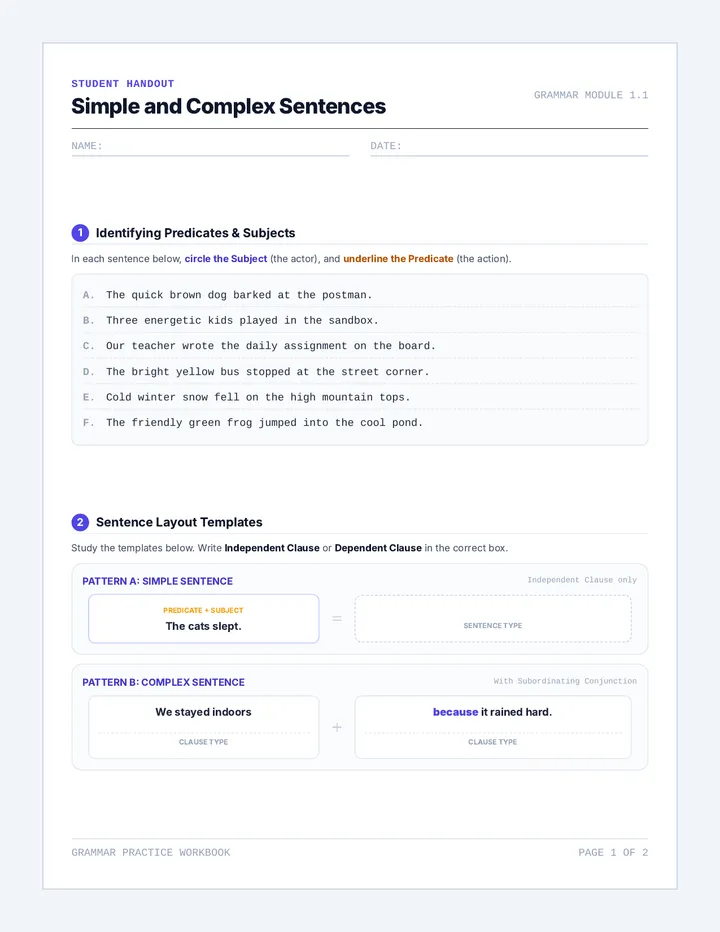Click CLAUSE TYPE field under 'We stayed indoors'
This screenshot has width=720, height=932.
[203, 742]
